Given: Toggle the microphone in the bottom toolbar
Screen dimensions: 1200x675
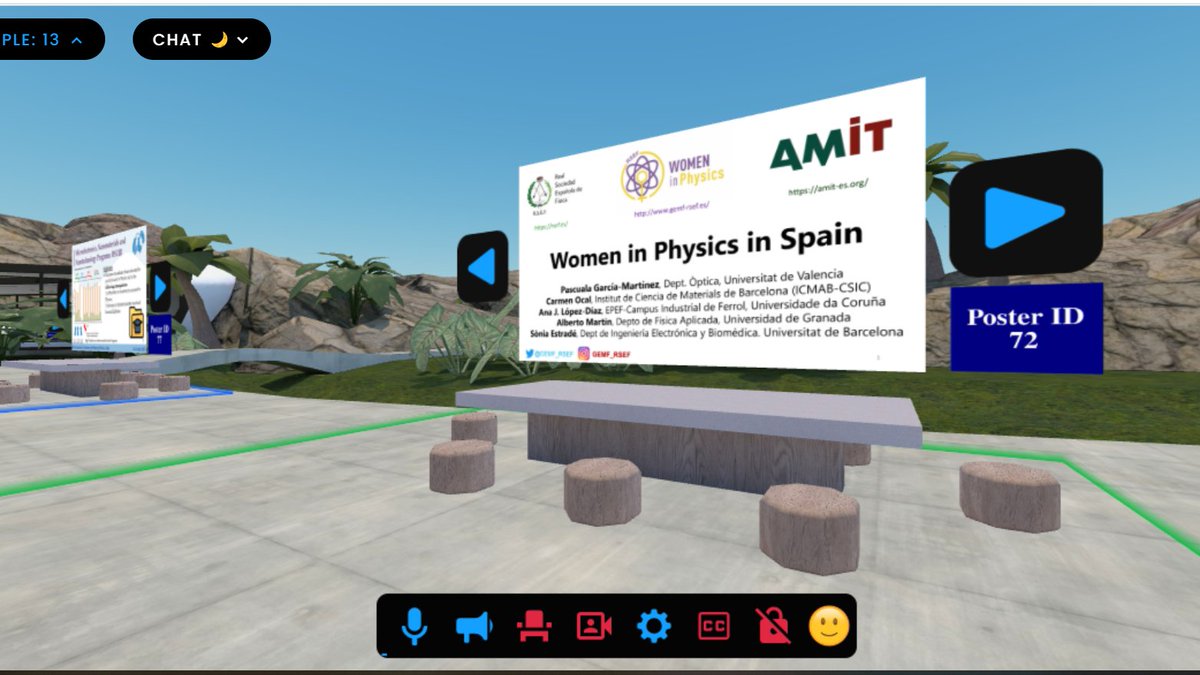Looking at the screenshot, I should coord(414,627).
